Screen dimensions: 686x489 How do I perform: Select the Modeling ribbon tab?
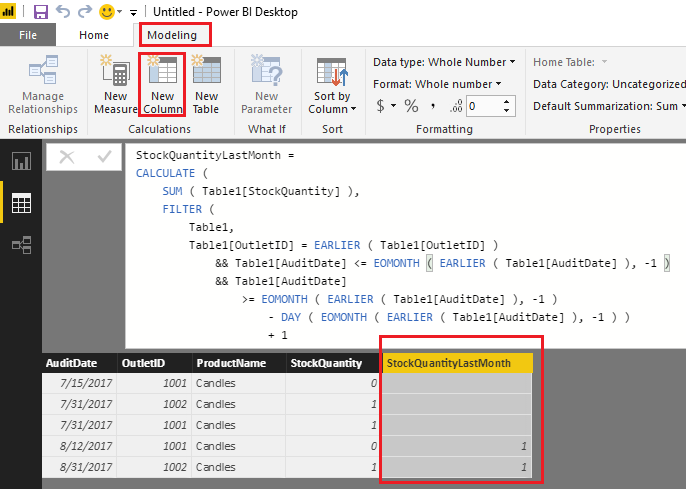[x=172, y=35]
